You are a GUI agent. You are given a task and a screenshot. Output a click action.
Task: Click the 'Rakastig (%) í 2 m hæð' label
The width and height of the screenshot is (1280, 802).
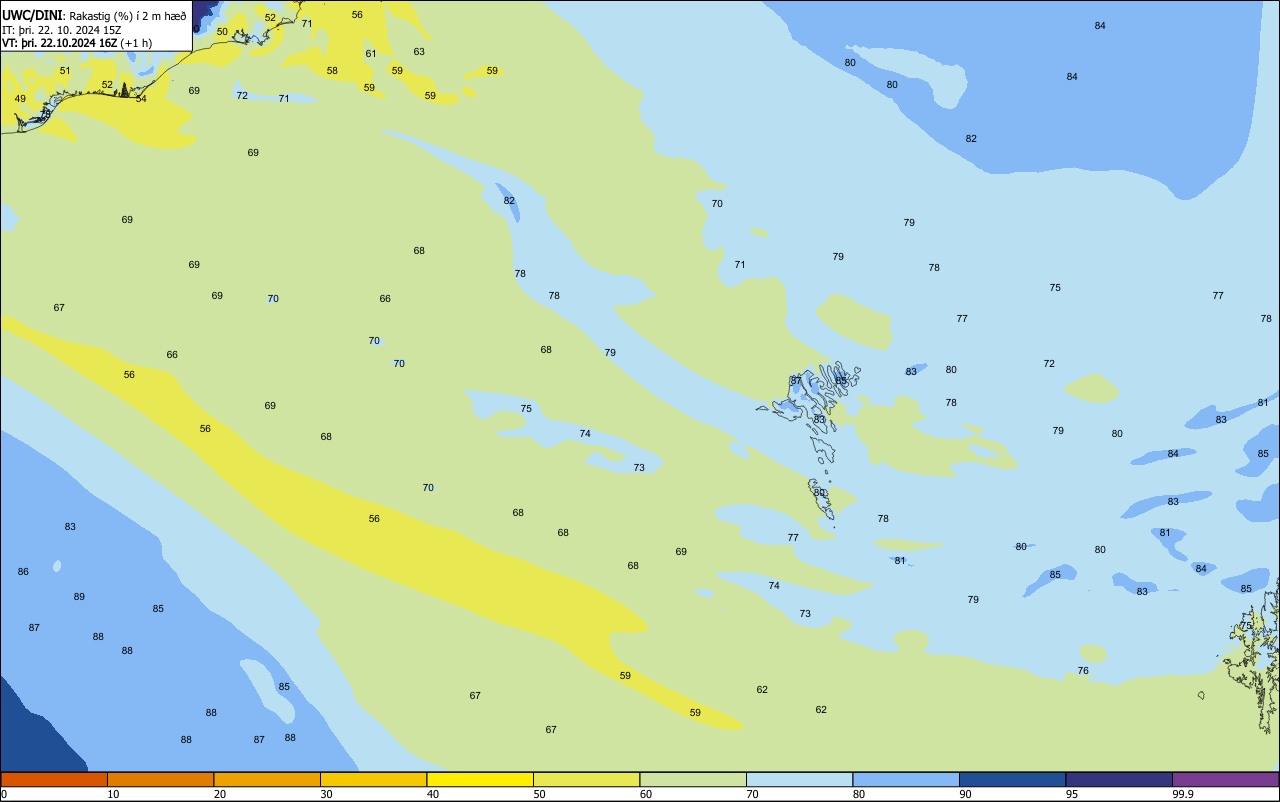coord(127,16)
